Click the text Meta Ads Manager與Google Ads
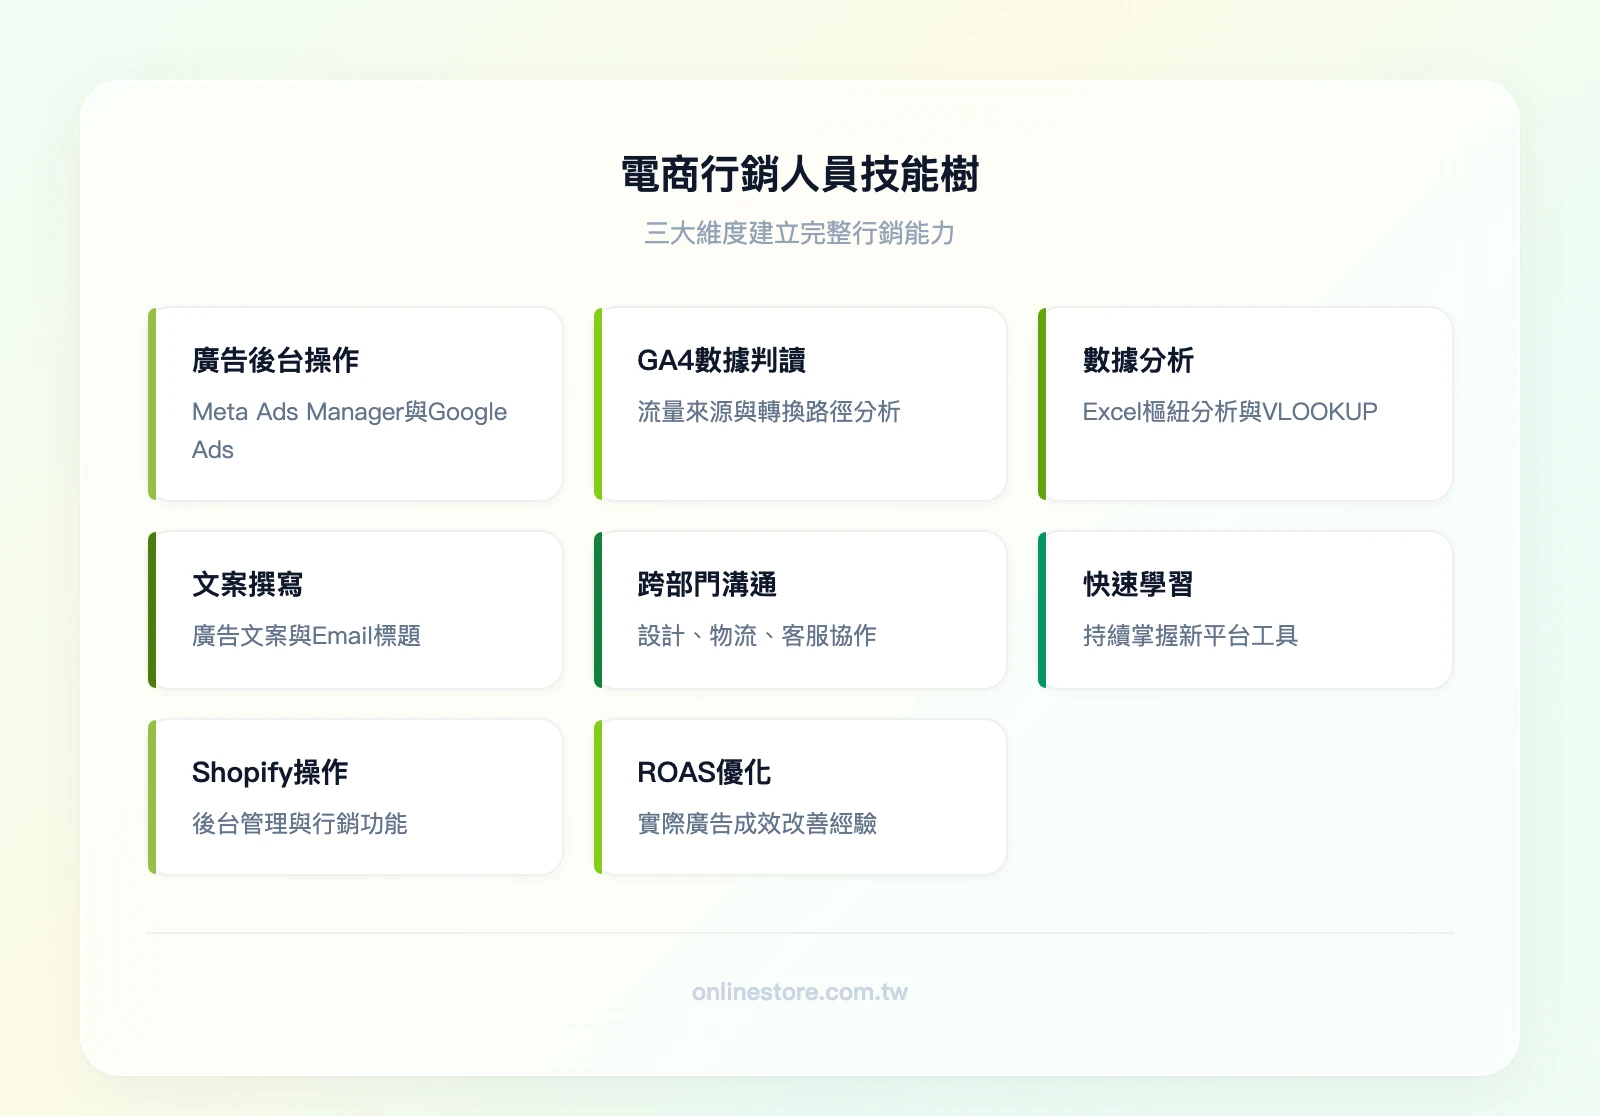 pos(350,430)
